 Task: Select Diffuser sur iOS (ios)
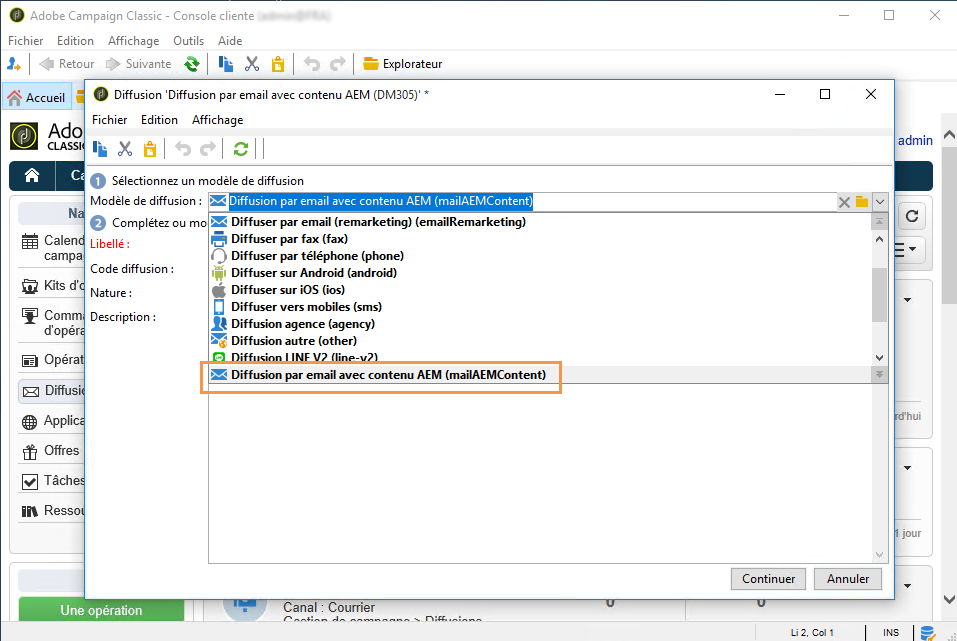point(288,290)
